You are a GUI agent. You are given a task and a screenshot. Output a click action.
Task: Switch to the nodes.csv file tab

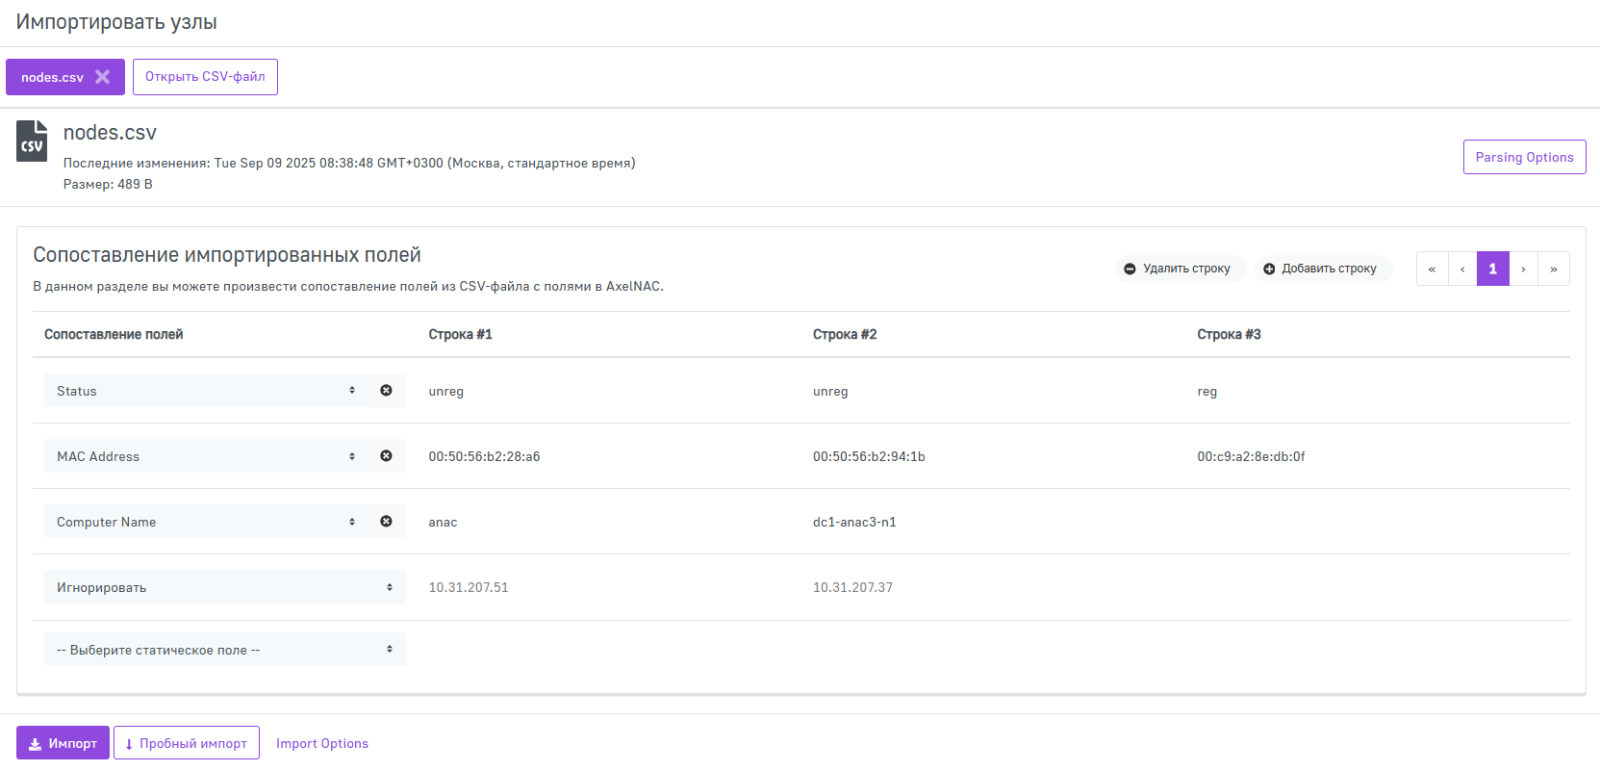[x=52, y=77]
